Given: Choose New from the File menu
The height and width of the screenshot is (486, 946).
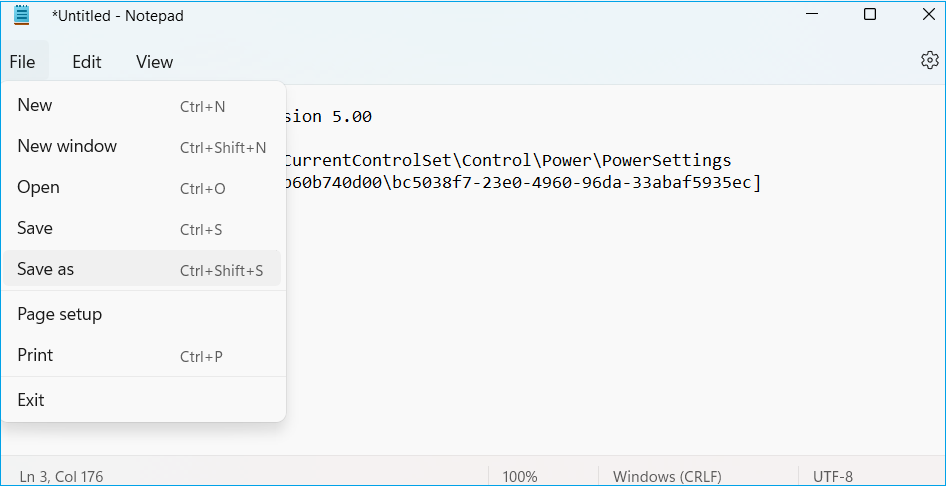Looking at the screenshot, I should click(142, 106).
